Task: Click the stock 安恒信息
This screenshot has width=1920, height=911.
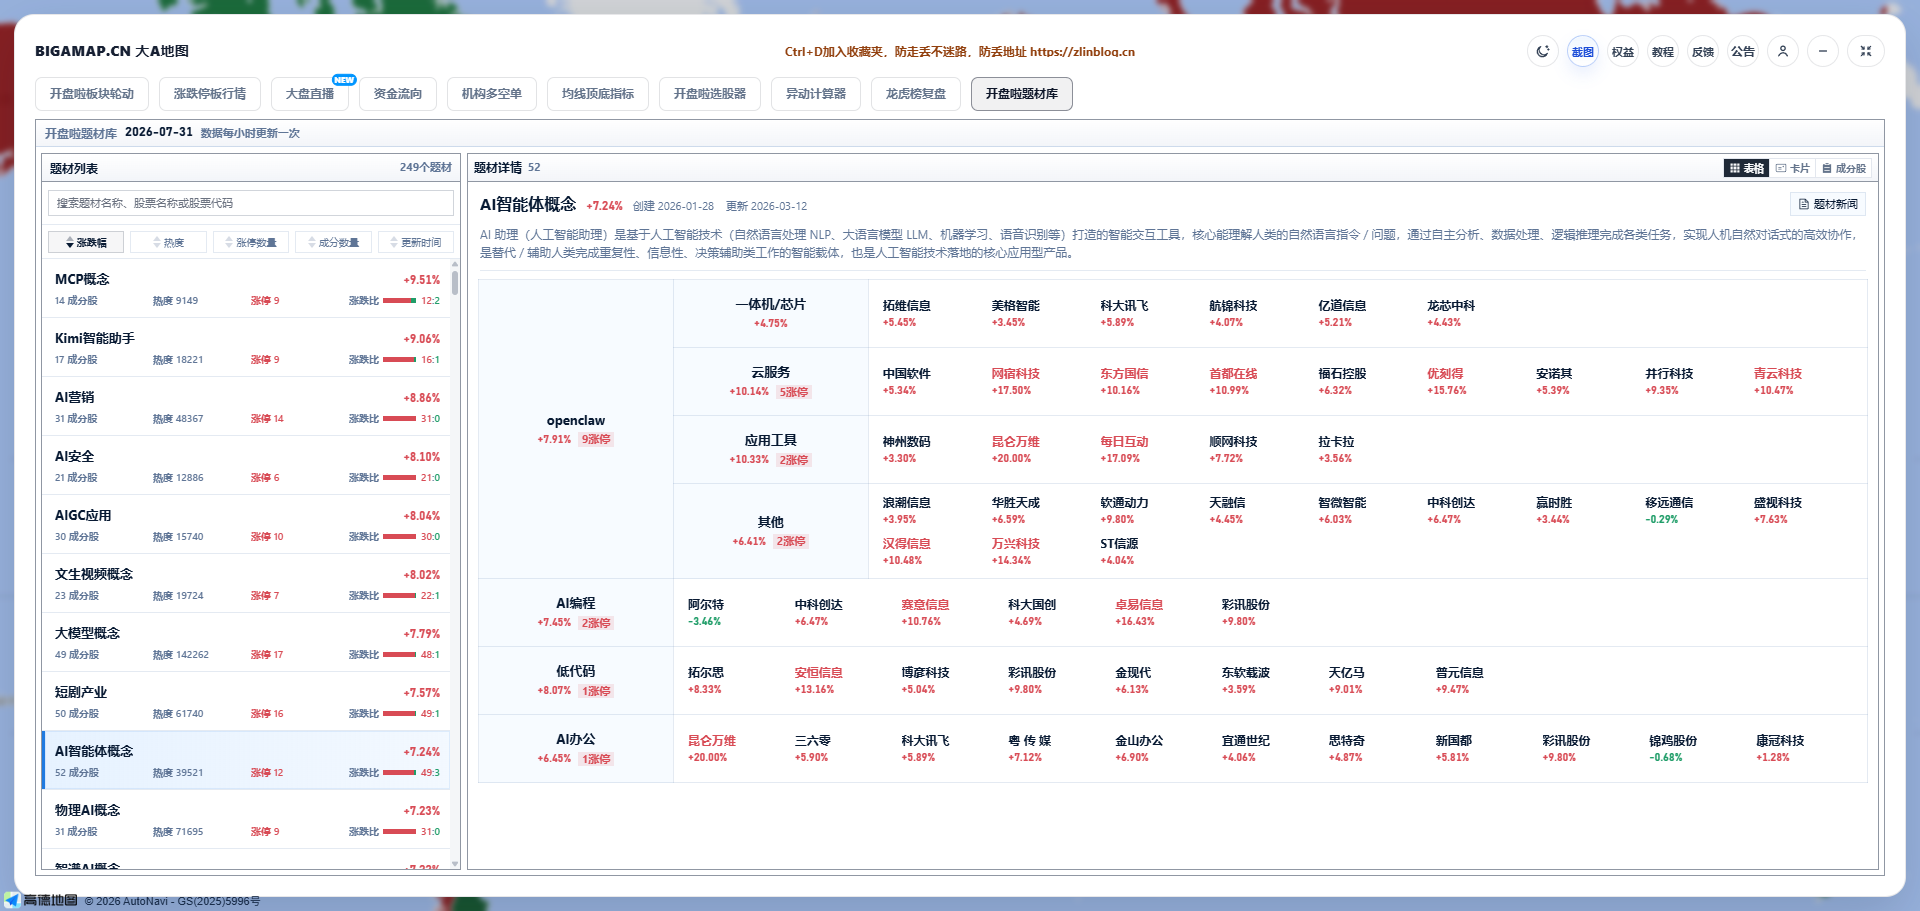Action: click(x=819, y=680)
